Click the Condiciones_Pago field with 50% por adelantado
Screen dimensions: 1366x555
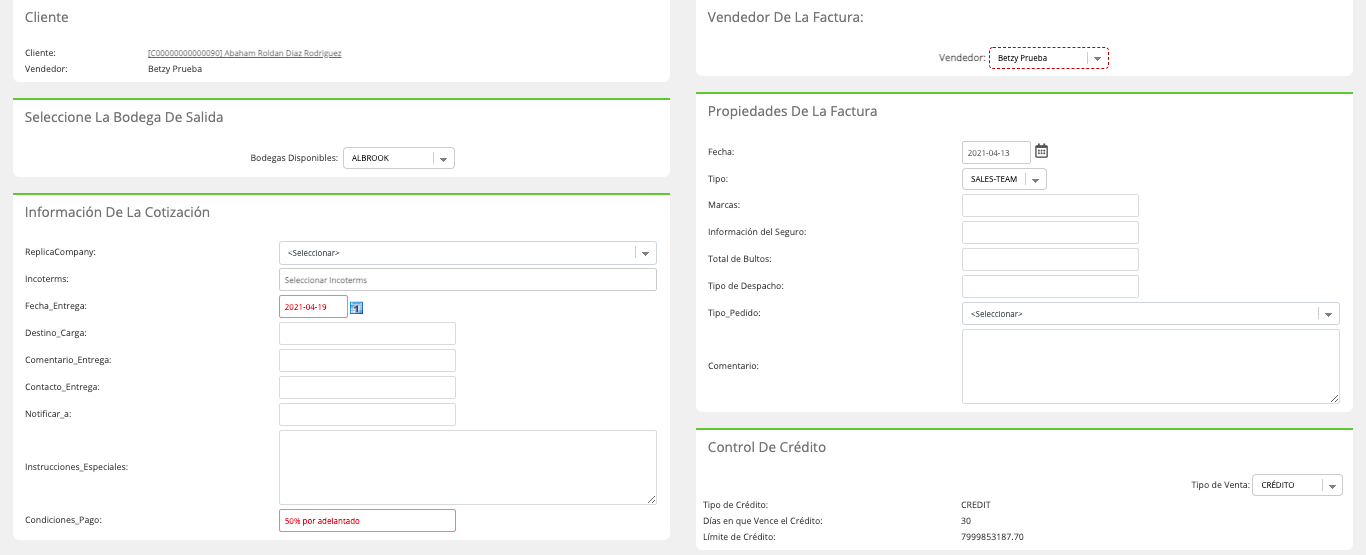(367, 521)
